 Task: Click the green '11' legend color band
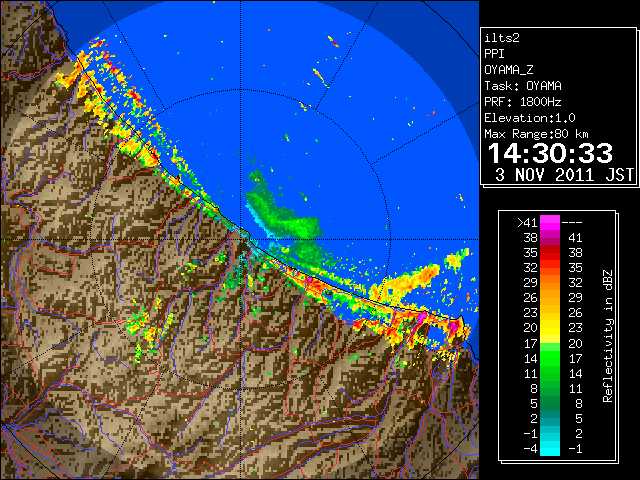(550, 373)
